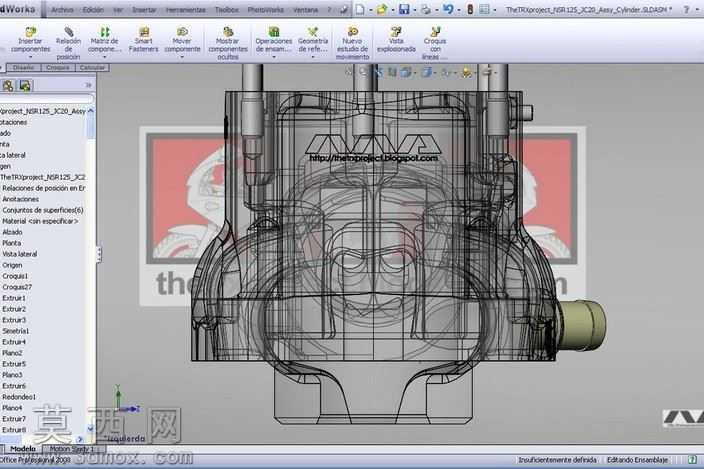Viewport: 704px width, 469px height.
Task: Click Relaciones de posición tree item
Action: click(x=44, y=188)
